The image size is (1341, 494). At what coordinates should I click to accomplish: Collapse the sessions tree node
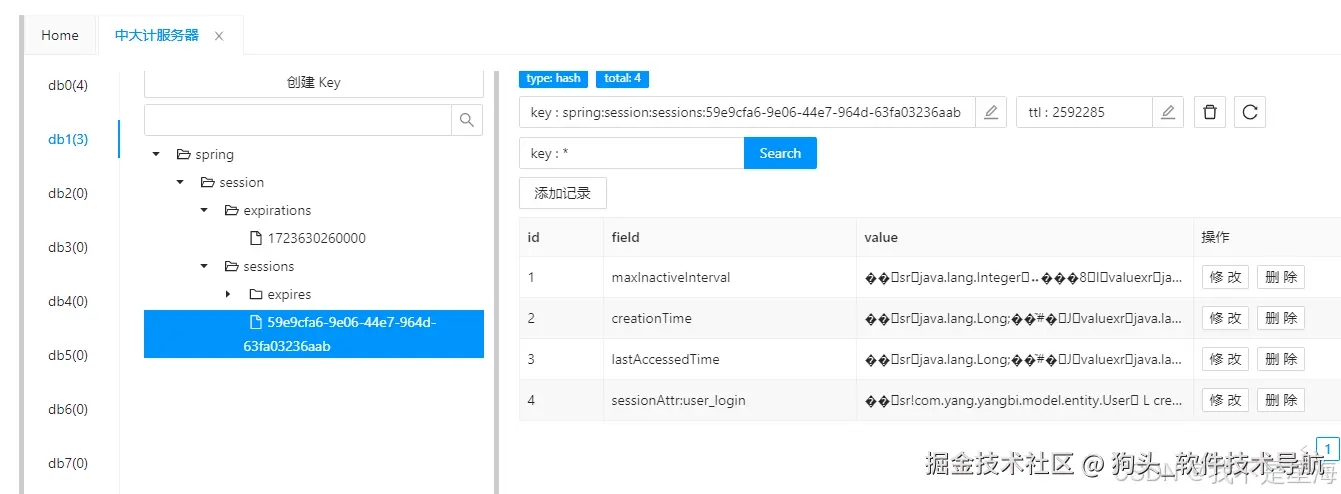click(204, 267)
